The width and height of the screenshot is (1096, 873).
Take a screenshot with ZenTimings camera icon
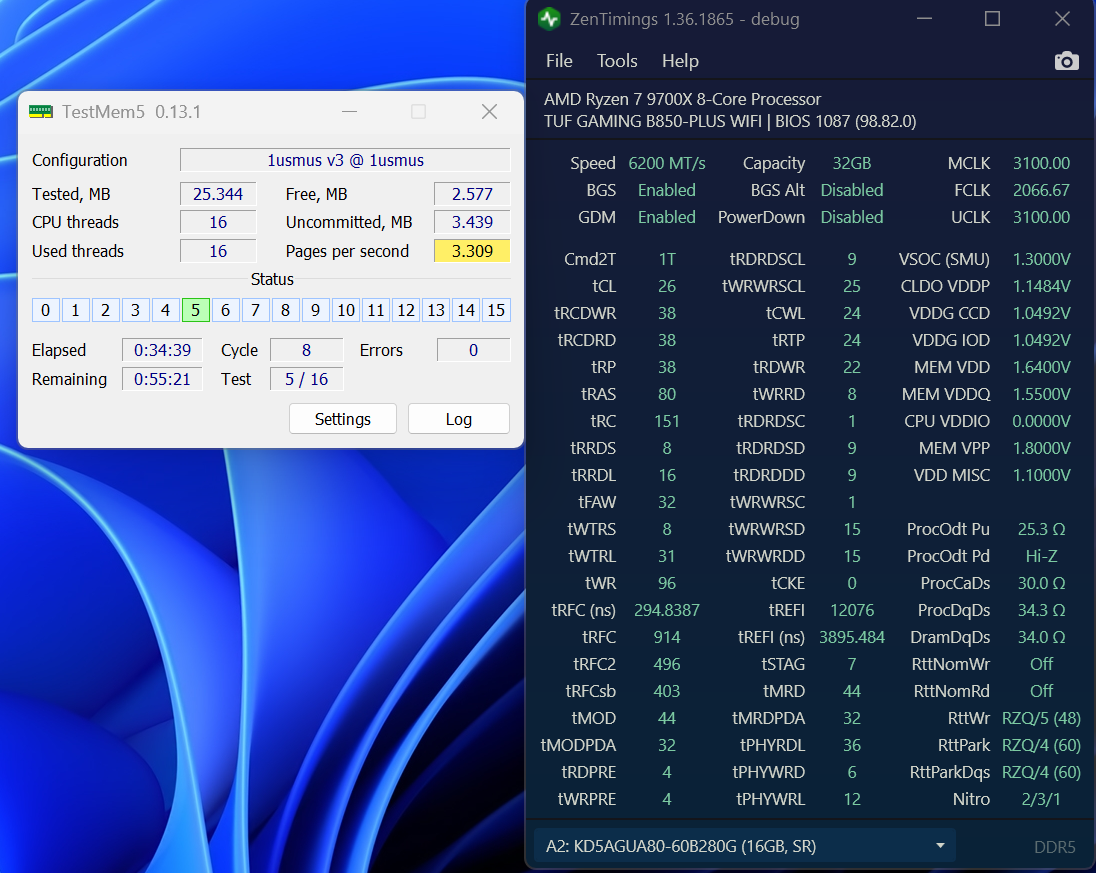1066,62
